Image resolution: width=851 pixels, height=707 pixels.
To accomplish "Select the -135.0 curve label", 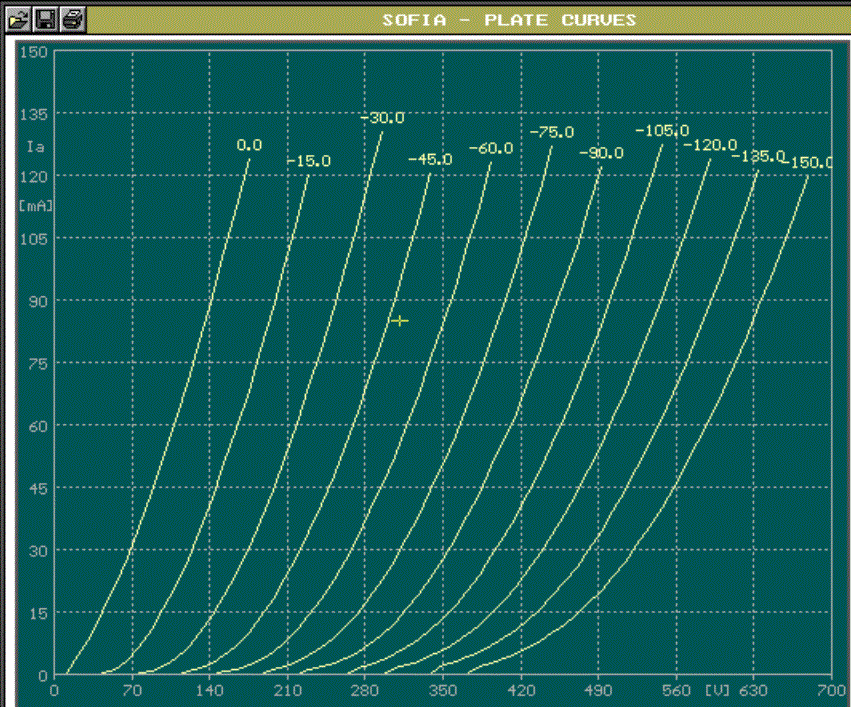I will pyautogui.click(x=758, y=156).
